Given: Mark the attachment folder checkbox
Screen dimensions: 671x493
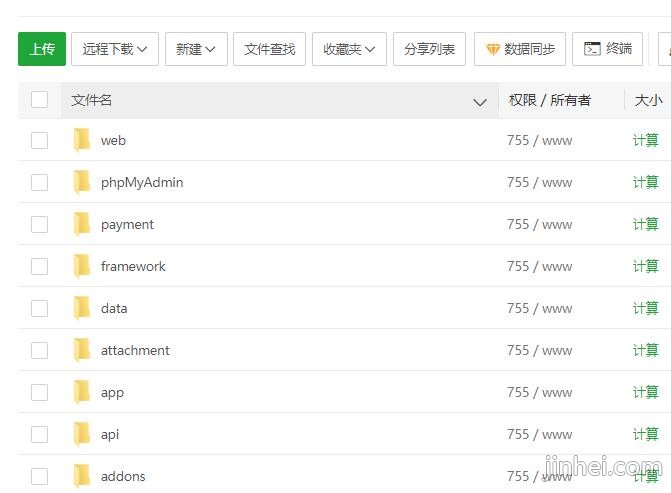Looking at the screenshot, I should [x=39, y=350].
